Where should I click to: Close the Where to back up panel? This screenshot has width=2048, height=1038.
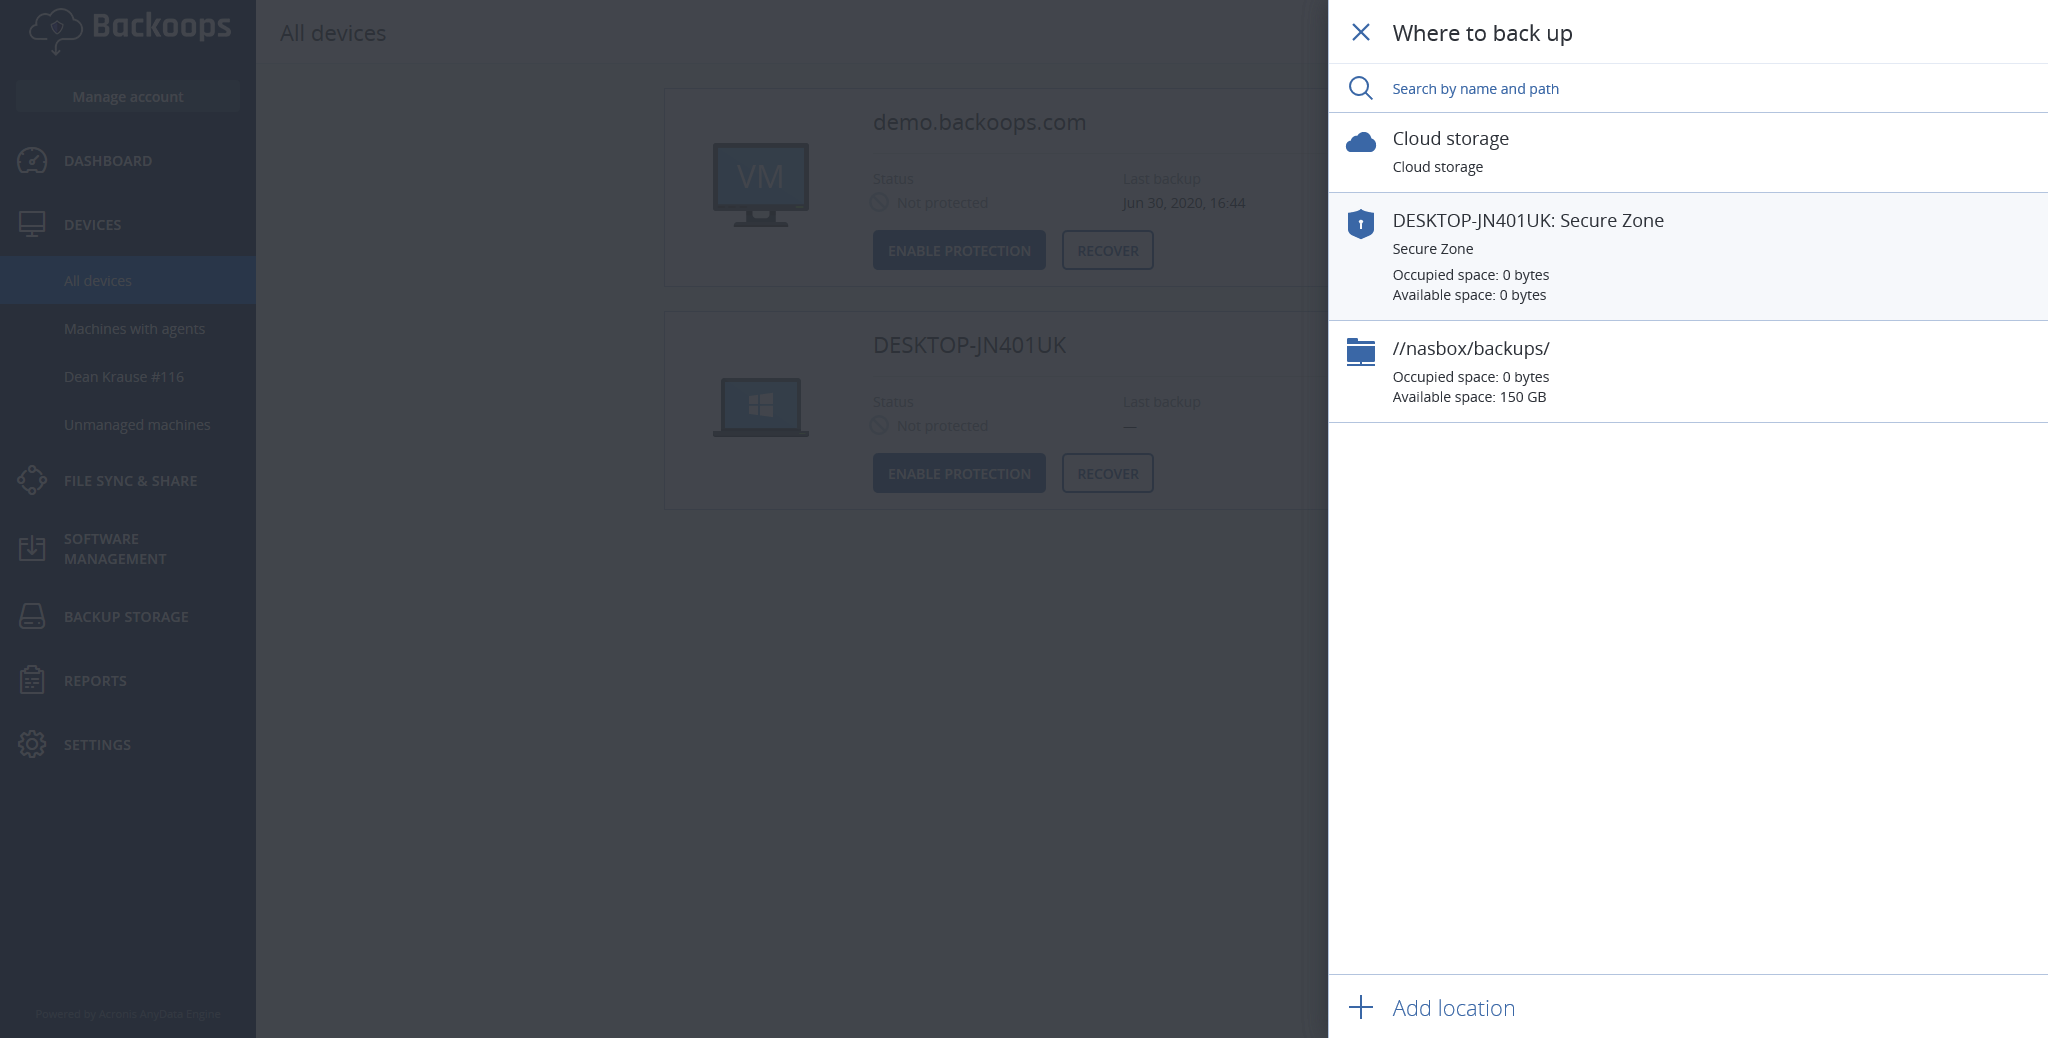click(x=1360, y=32)
